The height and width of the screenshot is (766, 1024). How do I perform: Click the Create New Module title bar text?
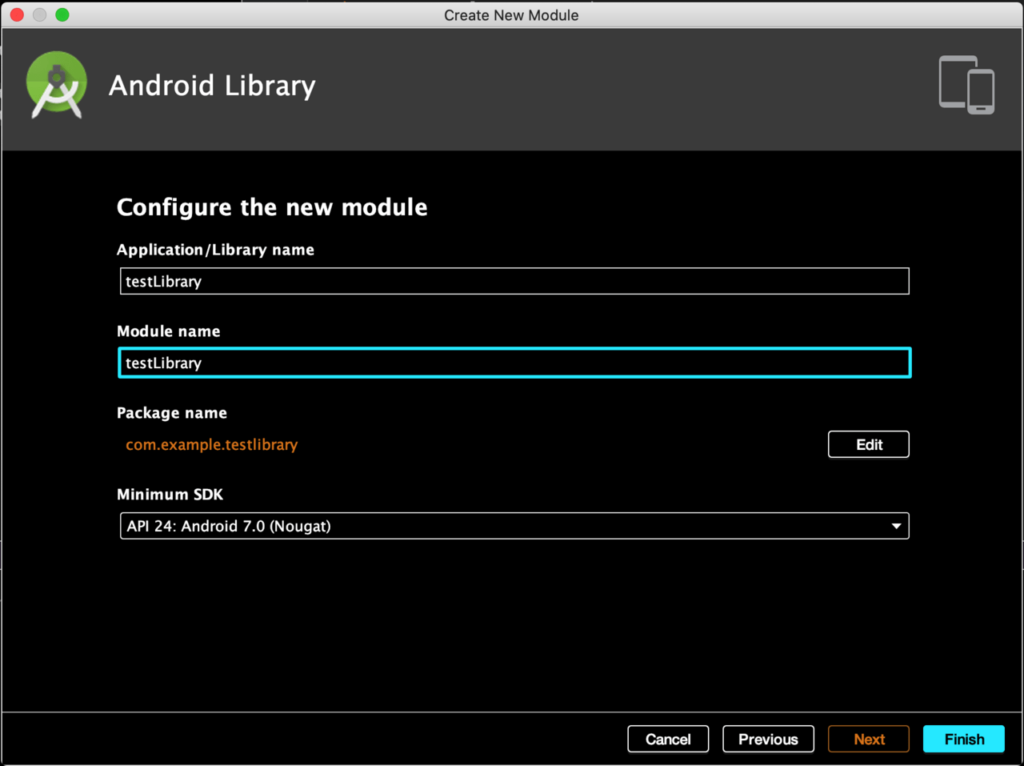(x=511, y=15)
